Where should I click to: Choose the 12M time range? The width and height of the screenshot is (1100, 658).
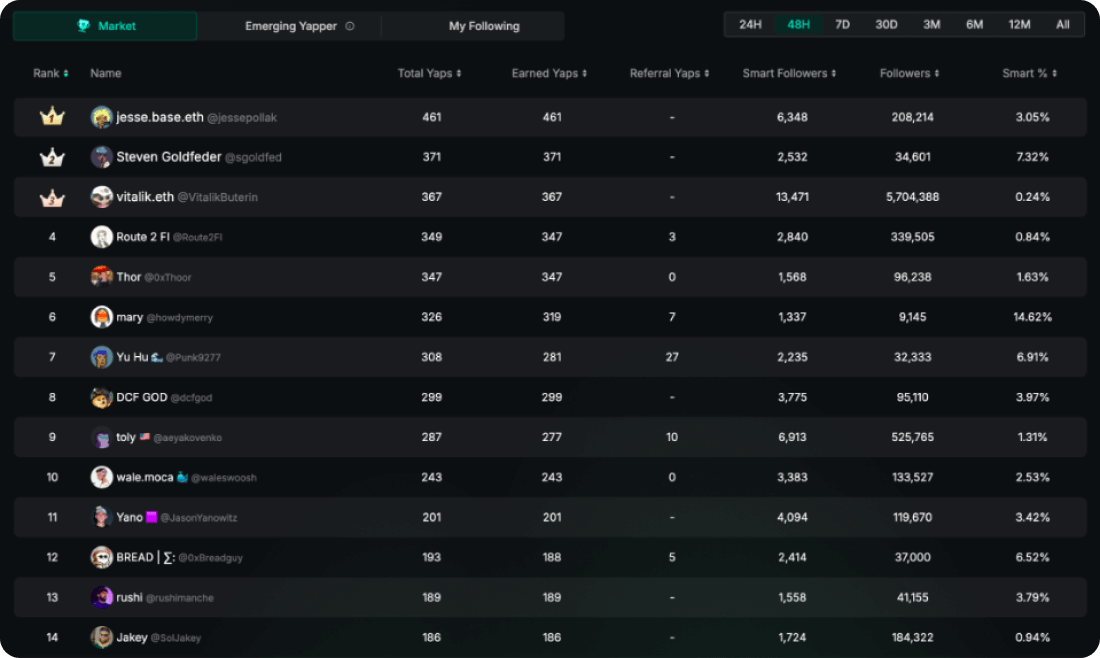[x=1019, y=25]
